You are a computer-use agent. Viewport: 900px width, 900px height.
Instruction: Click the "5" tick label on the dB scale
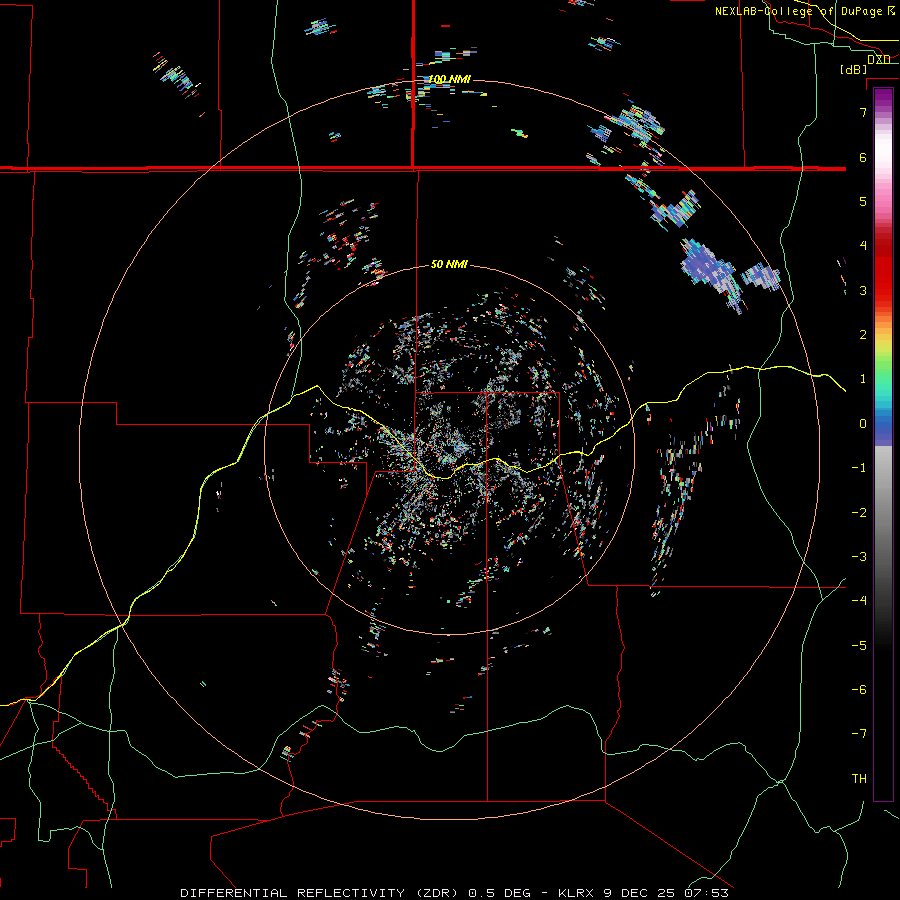(863, 201)
